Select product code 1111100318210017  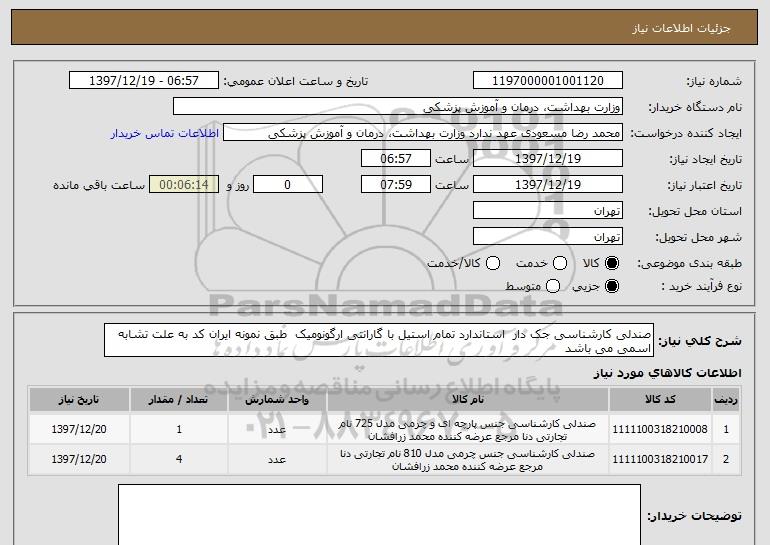pos(660,460)
